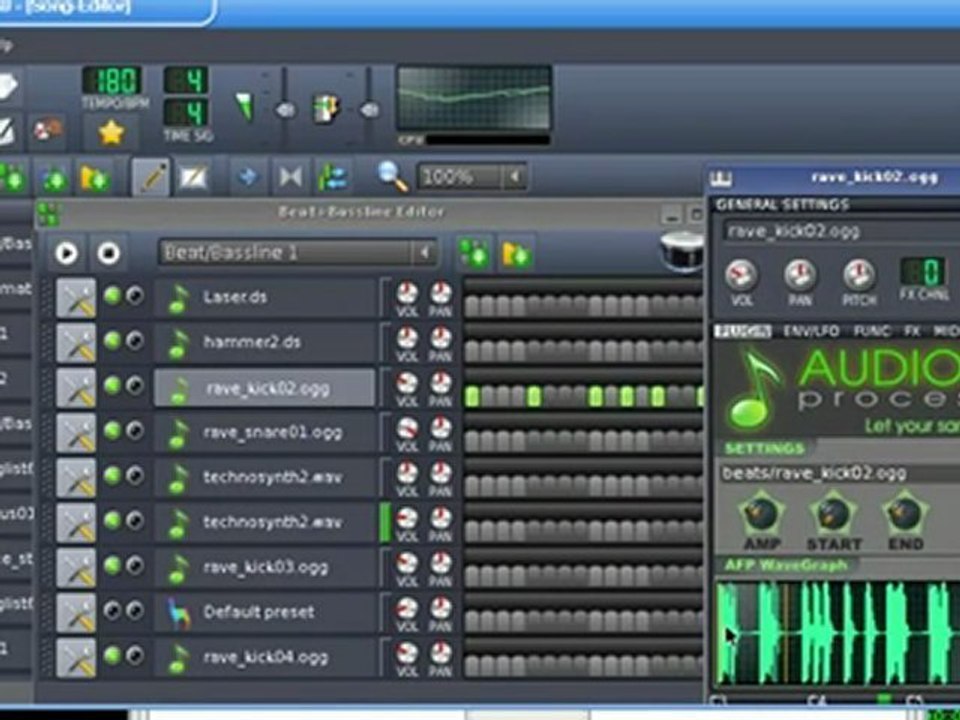Image resolution: width=960 pixels, height=720 pixels.
Task: Open track operations menu for rave_kick03.ogg
Action: click(77, 568)
